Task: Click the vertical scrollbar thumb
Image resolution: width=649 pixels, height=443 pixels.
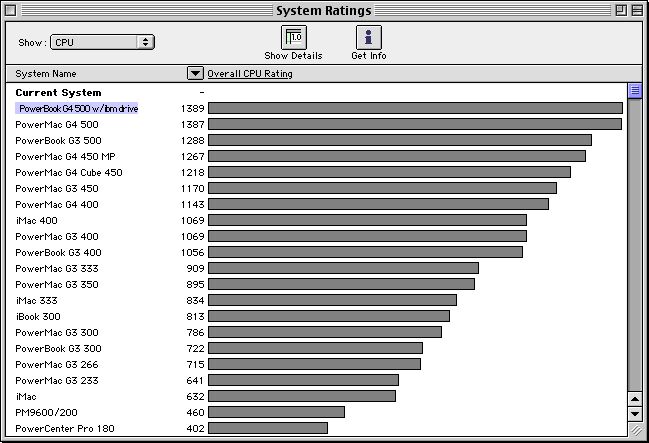Action: point(635,91)
